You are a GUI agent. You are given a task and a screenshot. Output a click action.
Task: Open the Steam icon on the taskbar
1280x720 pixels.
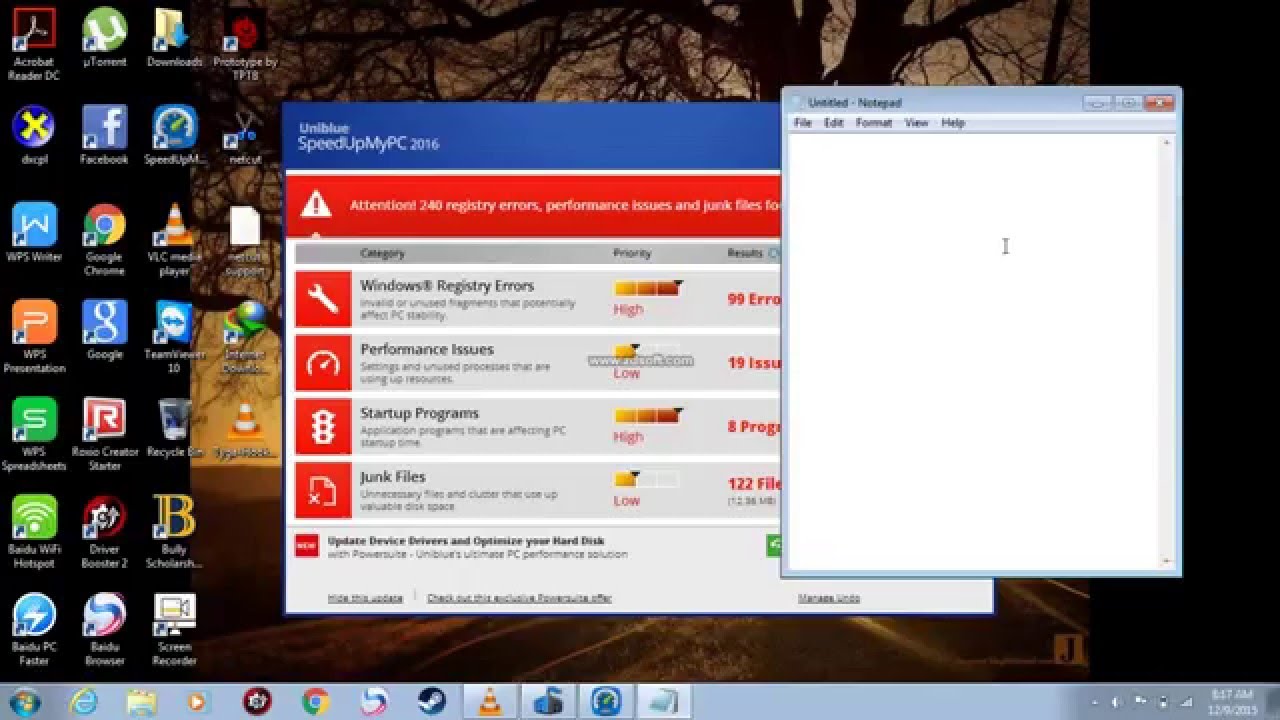click(x=432, y=702)
